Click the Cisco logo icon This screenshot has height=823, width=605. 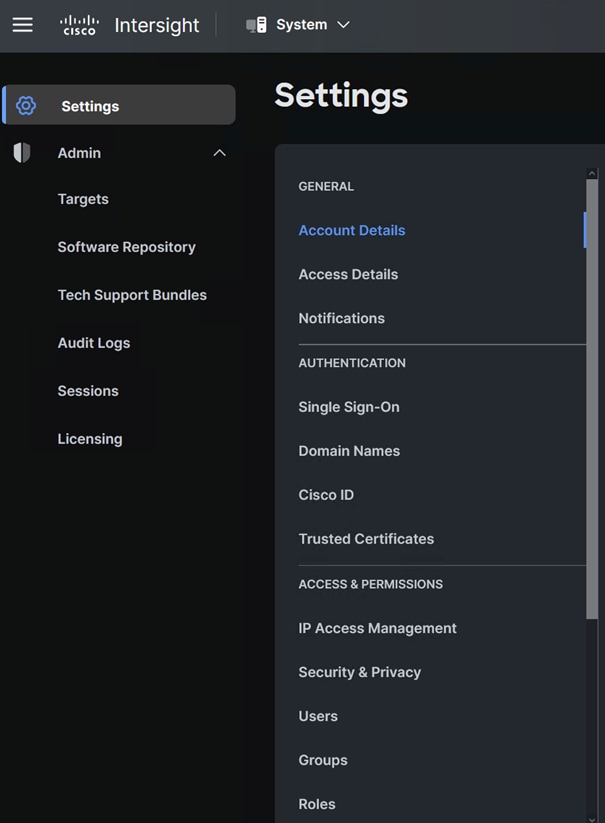[x=79, y=25]
